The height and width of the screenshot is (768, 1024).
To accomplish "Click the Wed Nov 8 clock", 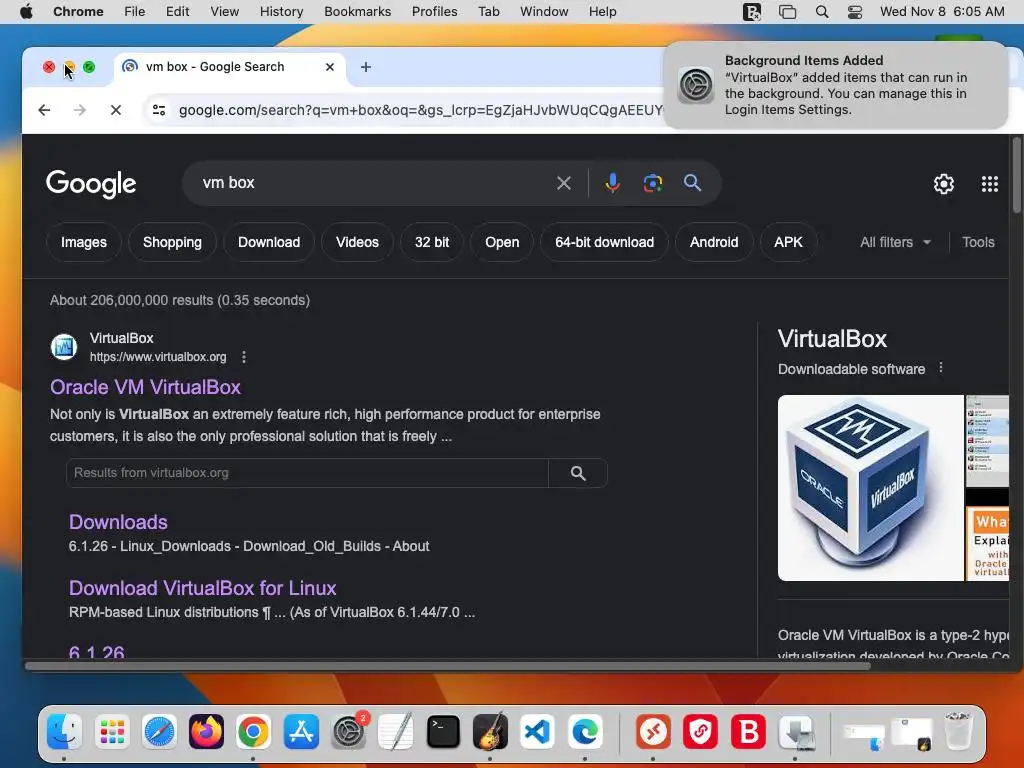I will pos(942,12).
